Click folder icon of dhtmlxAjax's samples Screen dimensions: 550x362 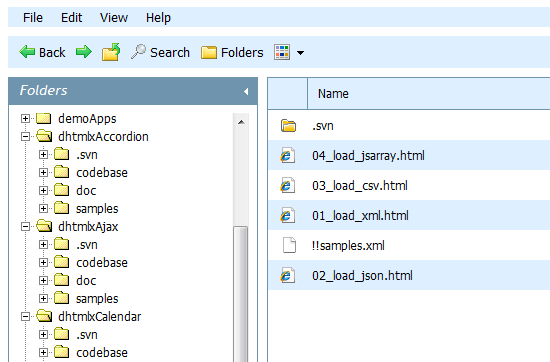pyautogui.click(x=62, y=298)
